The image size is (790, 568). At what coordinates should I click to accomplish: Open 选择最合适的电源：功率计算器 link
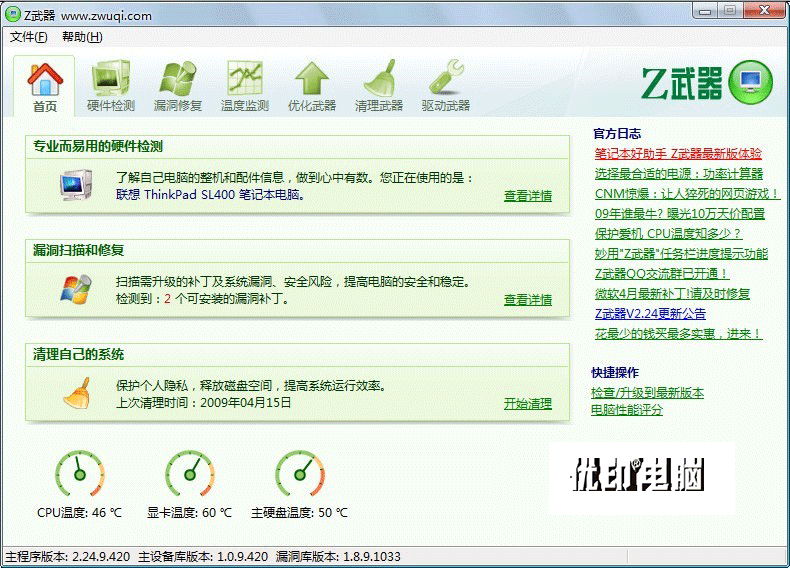pos(679,174)
